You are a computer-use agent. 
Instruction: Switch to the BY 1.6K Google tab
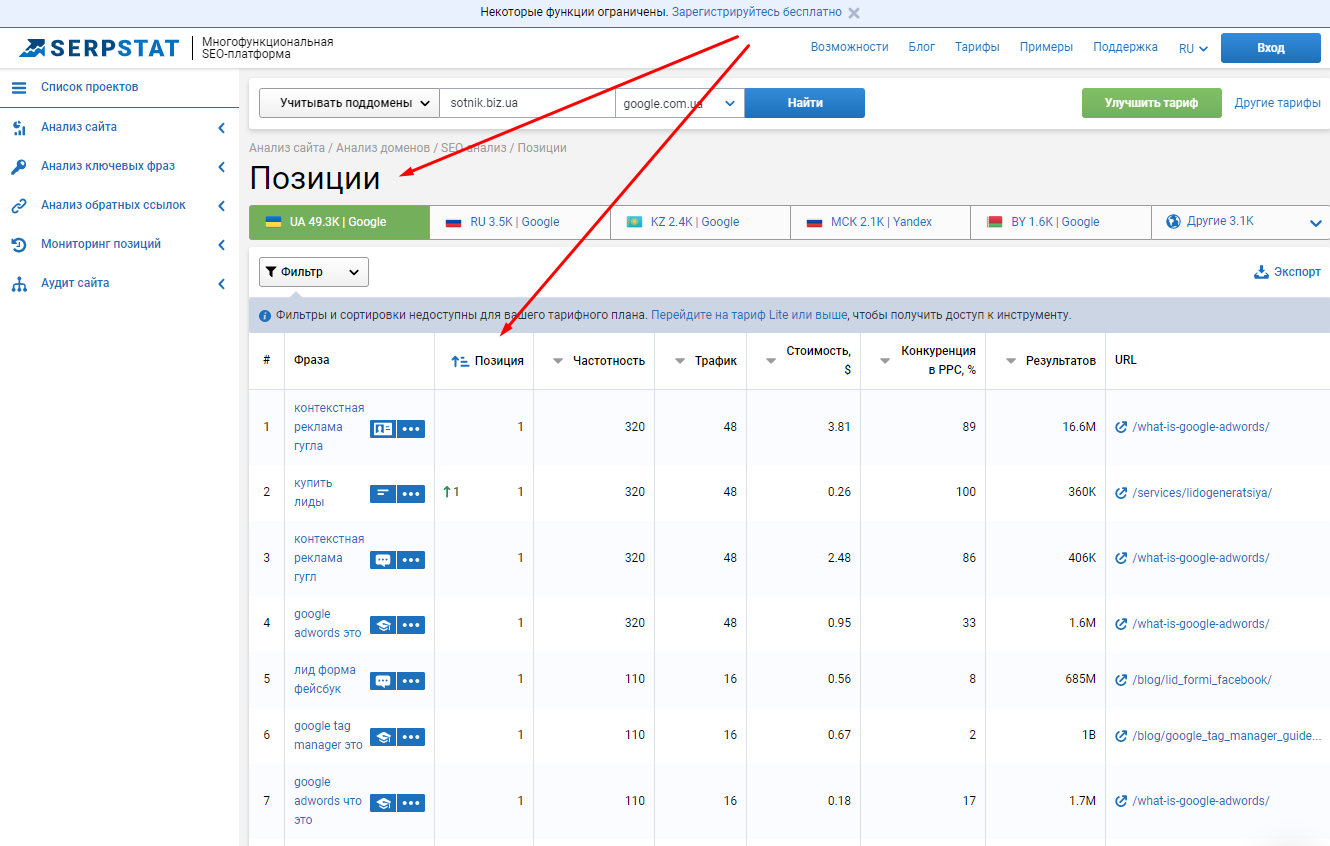1060,222
